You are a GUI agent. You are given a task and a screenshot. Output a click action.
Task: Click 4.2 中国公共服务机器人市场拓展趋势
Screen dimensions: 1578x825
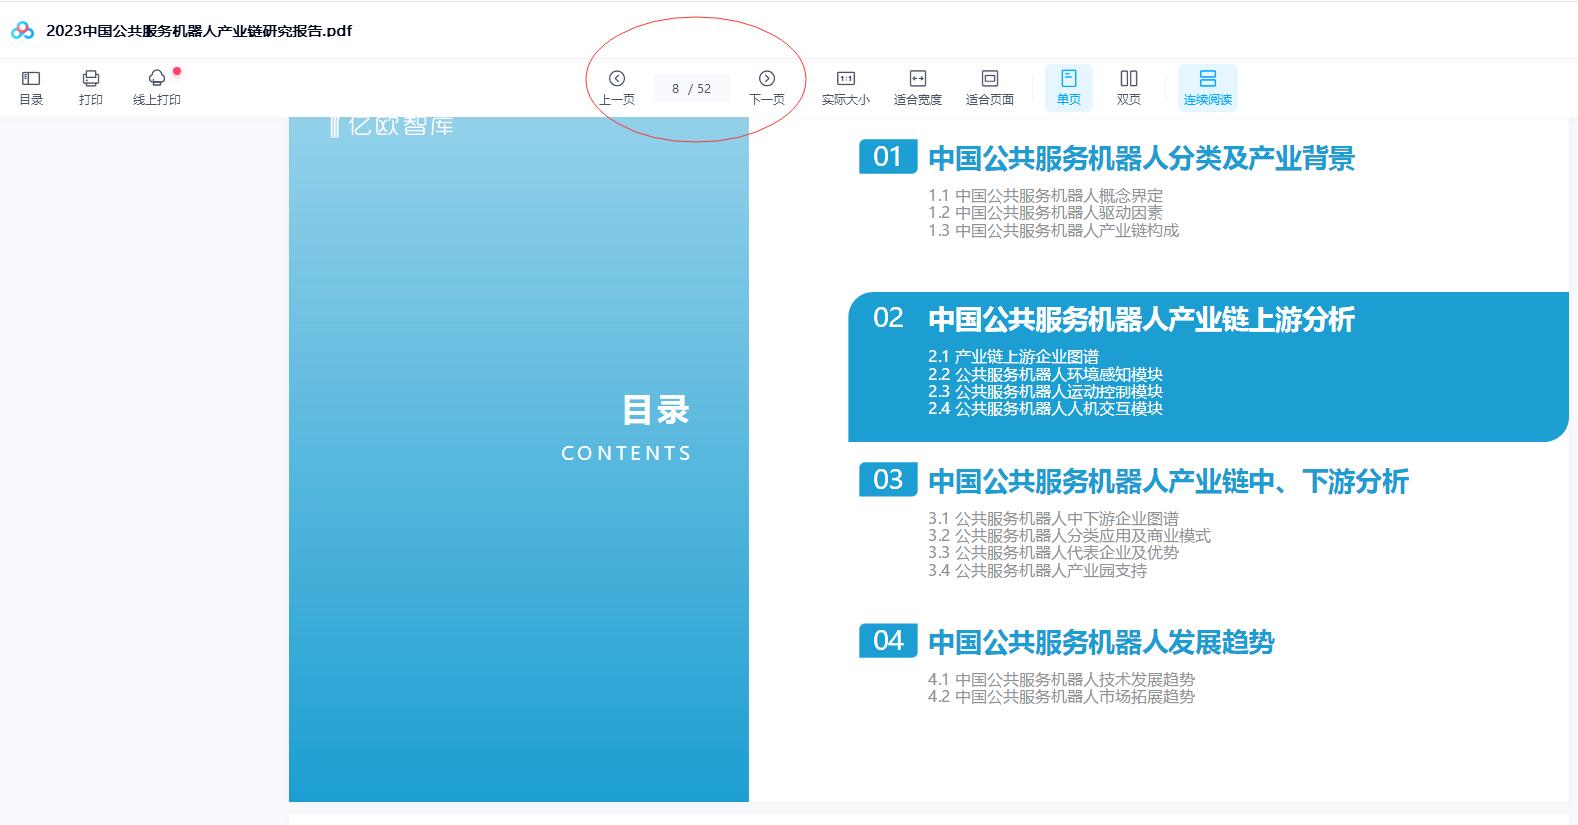1061,697
